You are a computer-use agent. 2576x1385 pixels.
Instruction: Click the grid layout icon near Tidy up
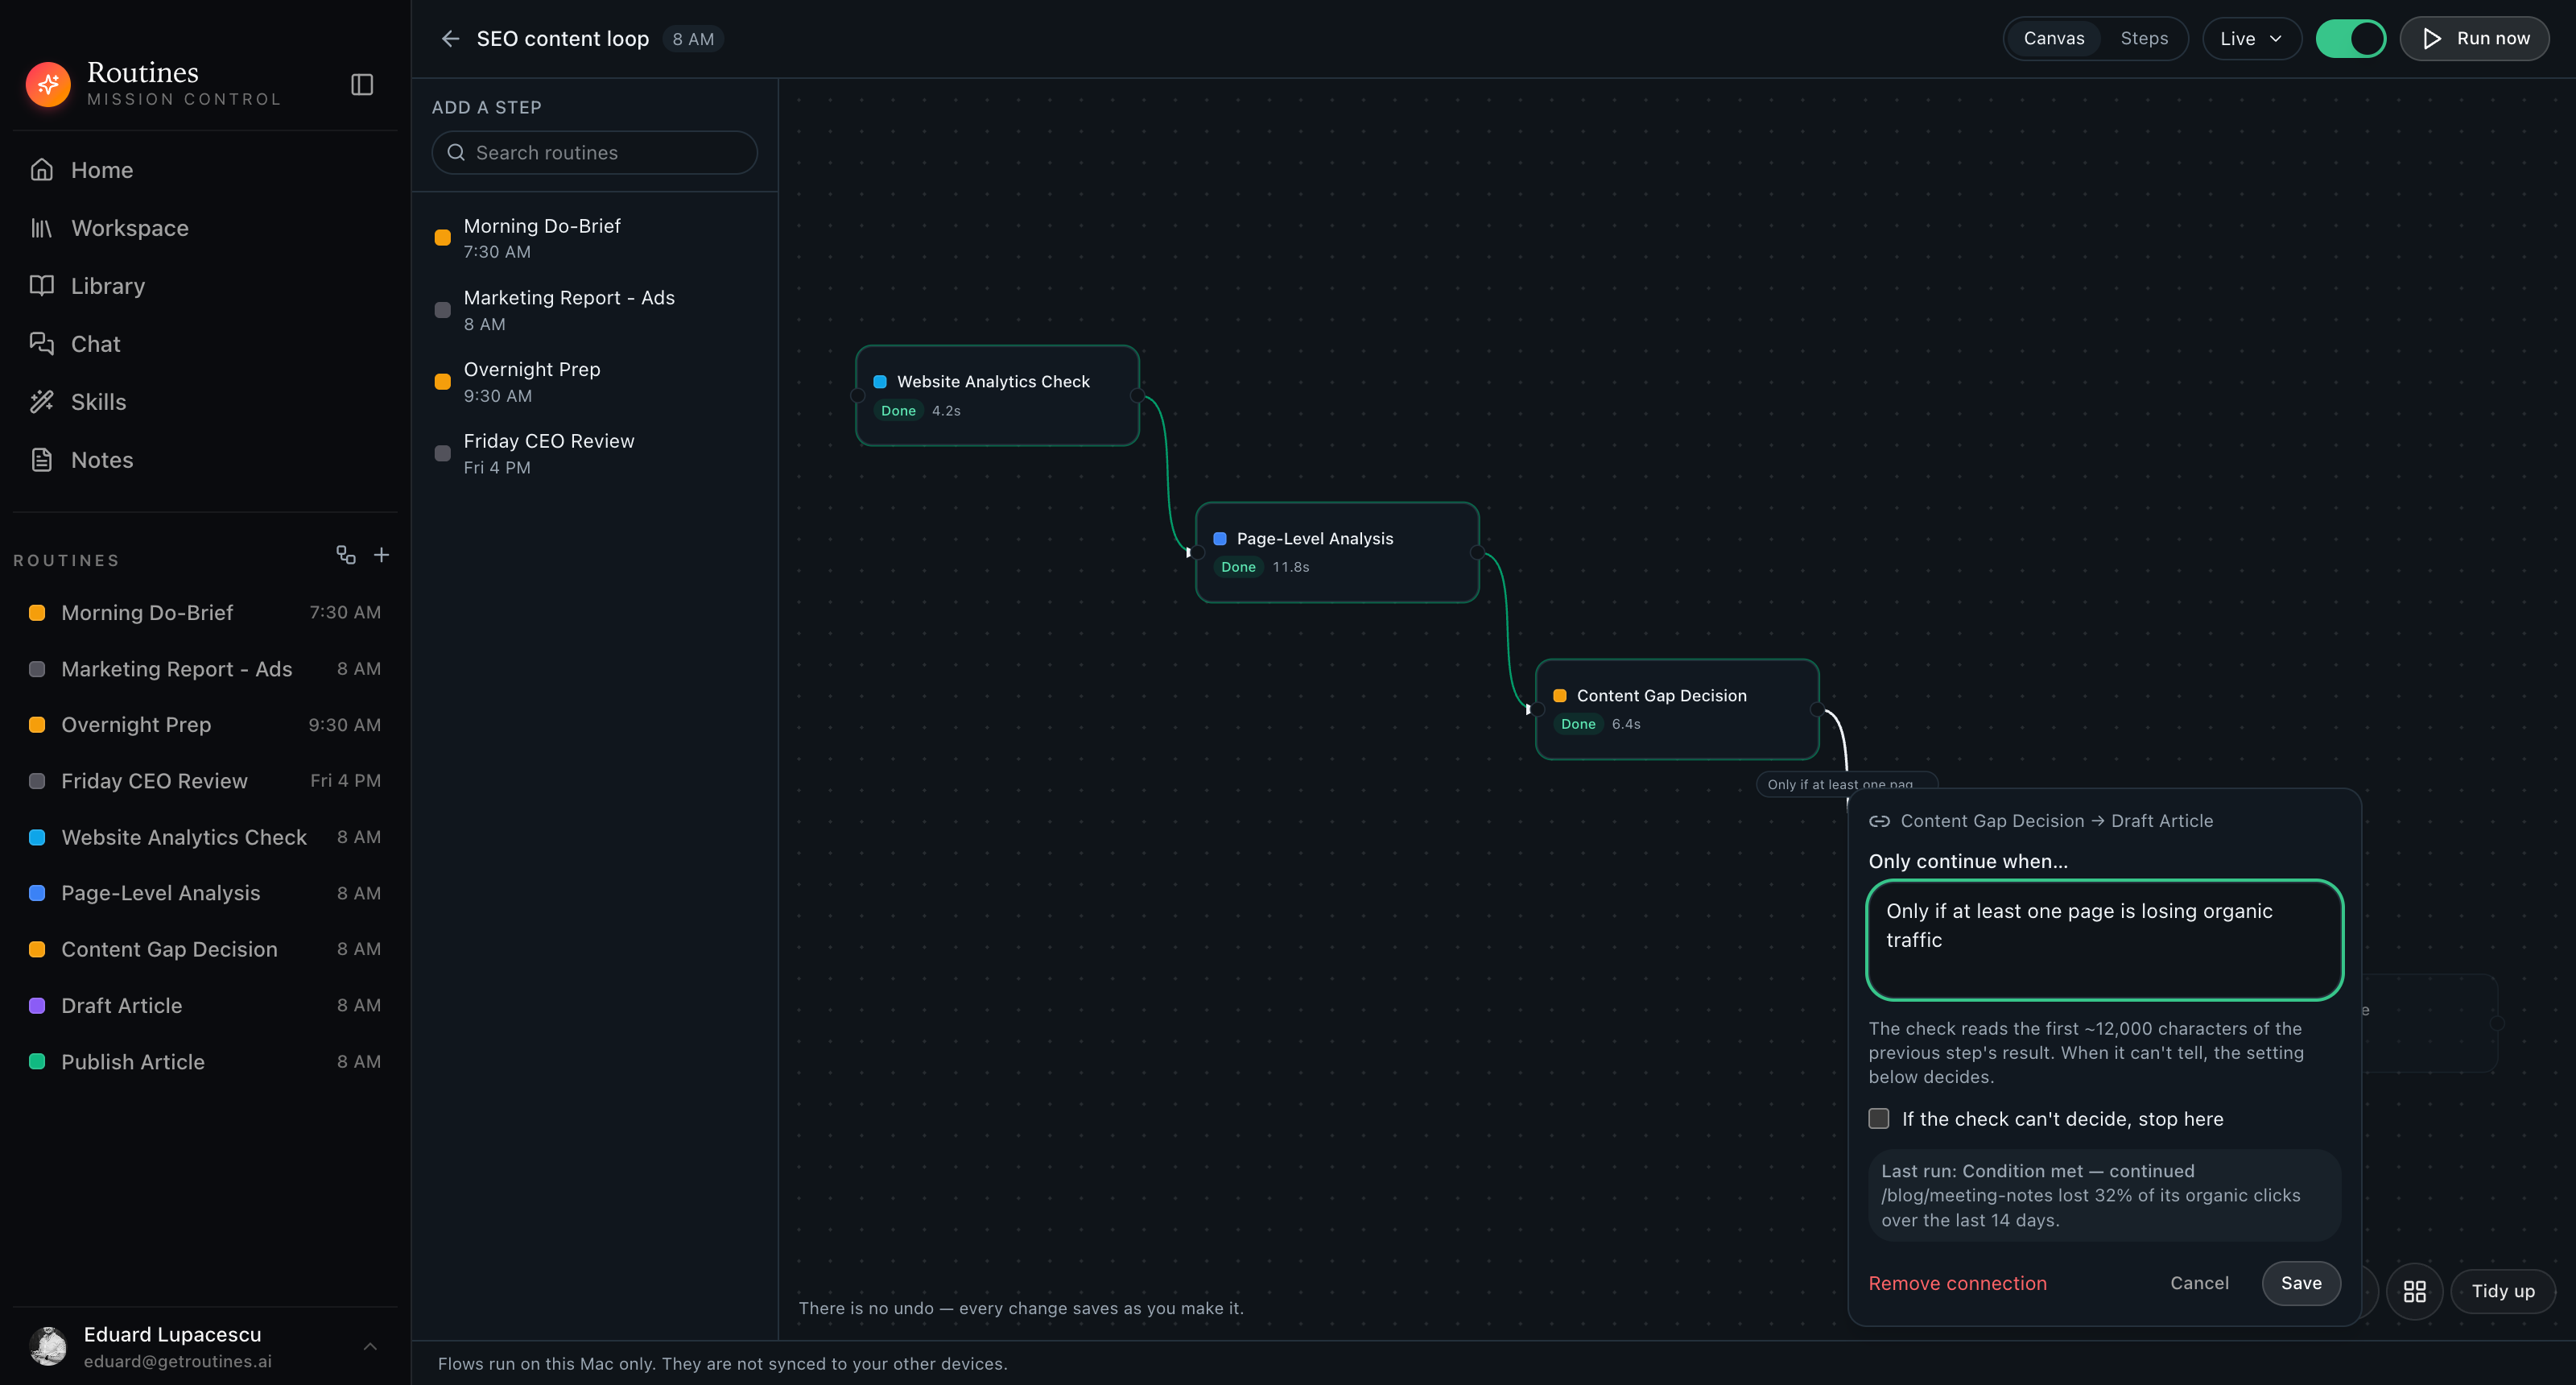pos(2414,1291)
